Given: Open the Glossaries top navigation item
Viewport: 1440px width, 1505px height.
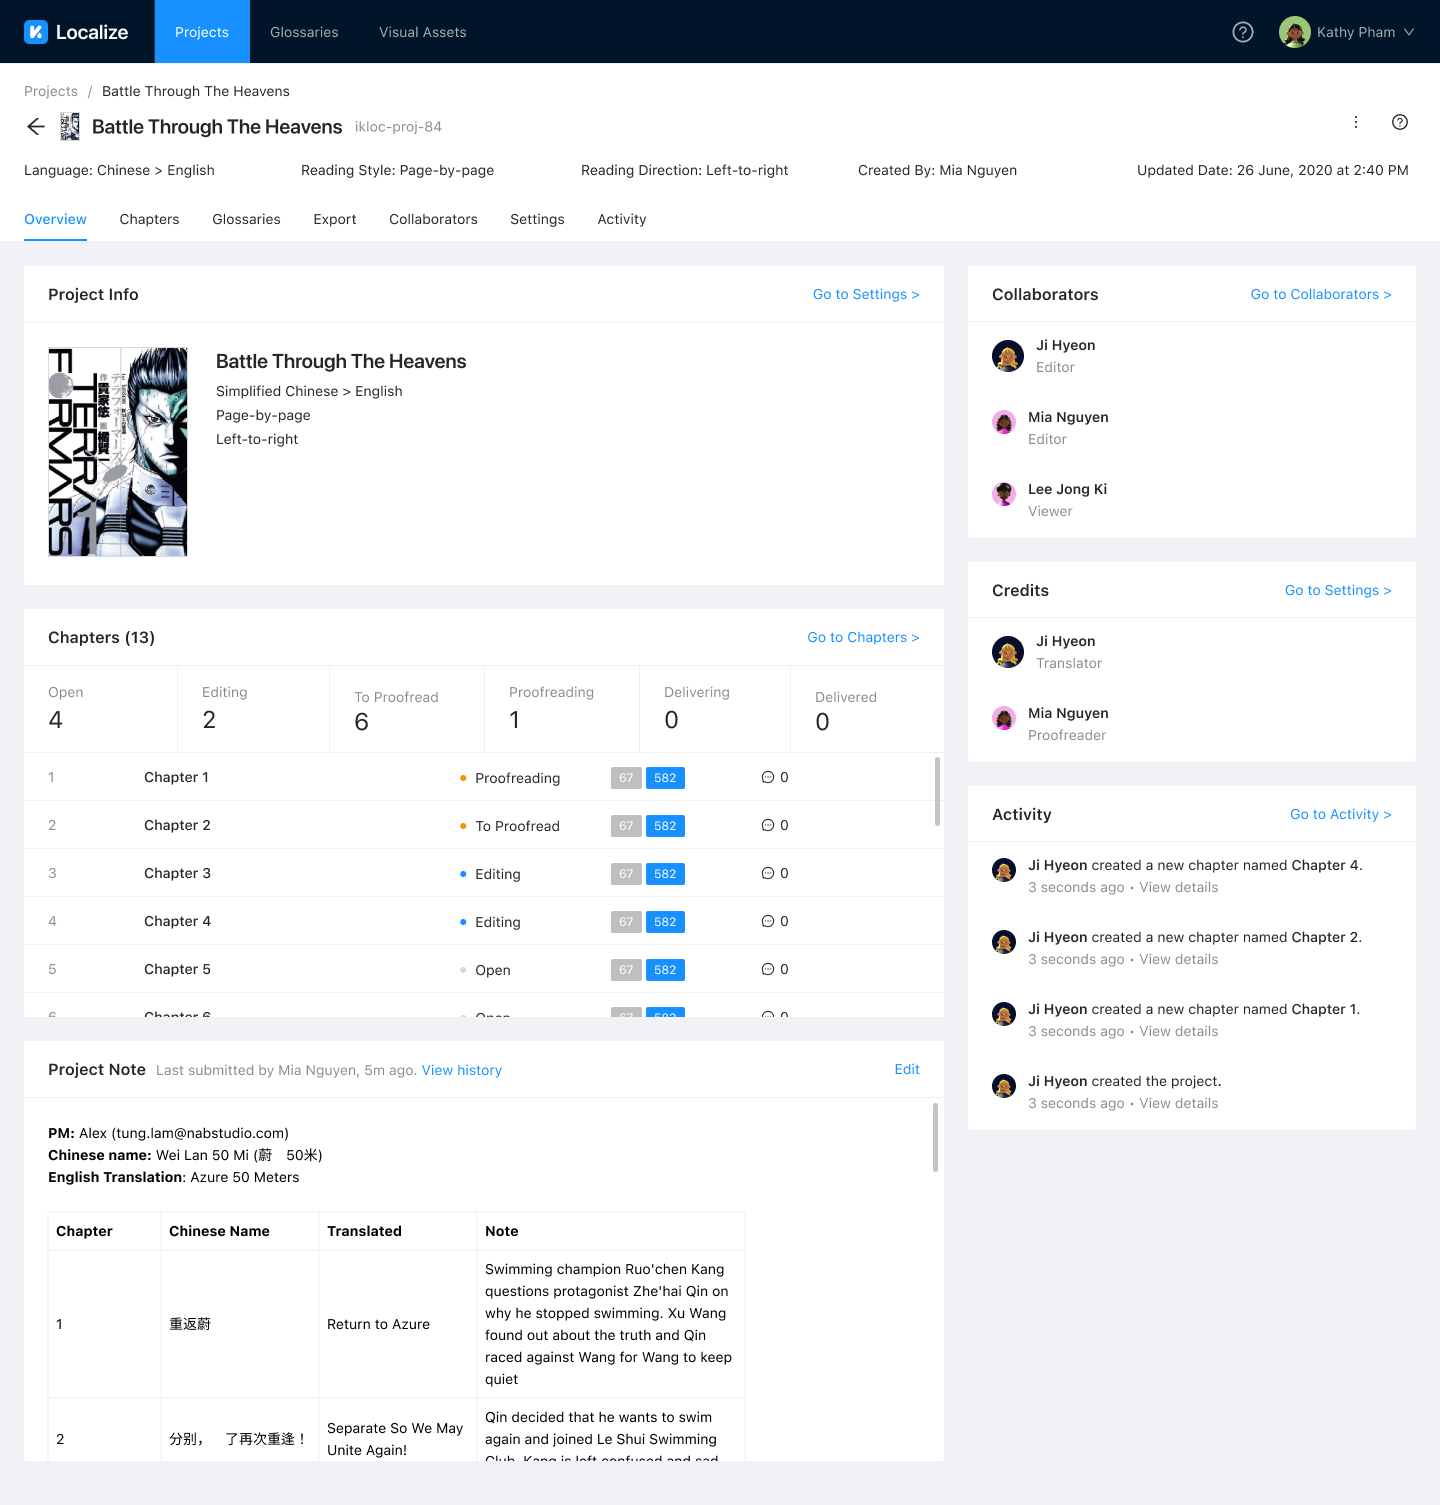Looking at the screenshot, I should click(x=304, y=32).
